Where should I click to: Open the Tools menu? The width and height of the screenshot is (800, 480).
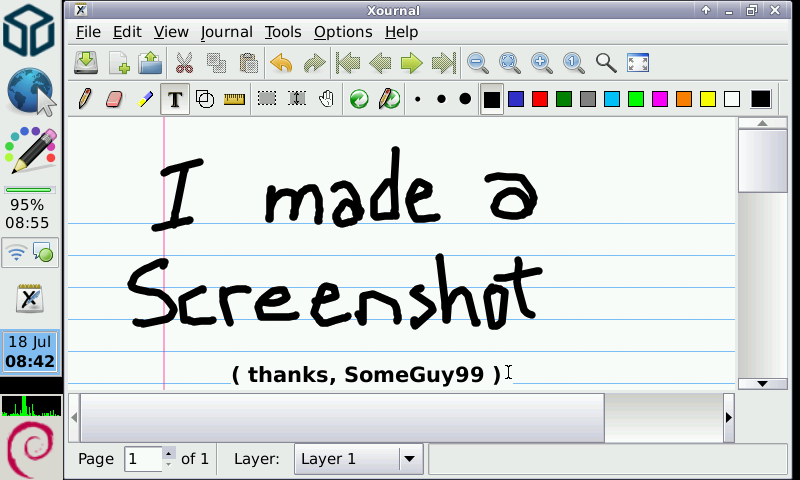283,32
